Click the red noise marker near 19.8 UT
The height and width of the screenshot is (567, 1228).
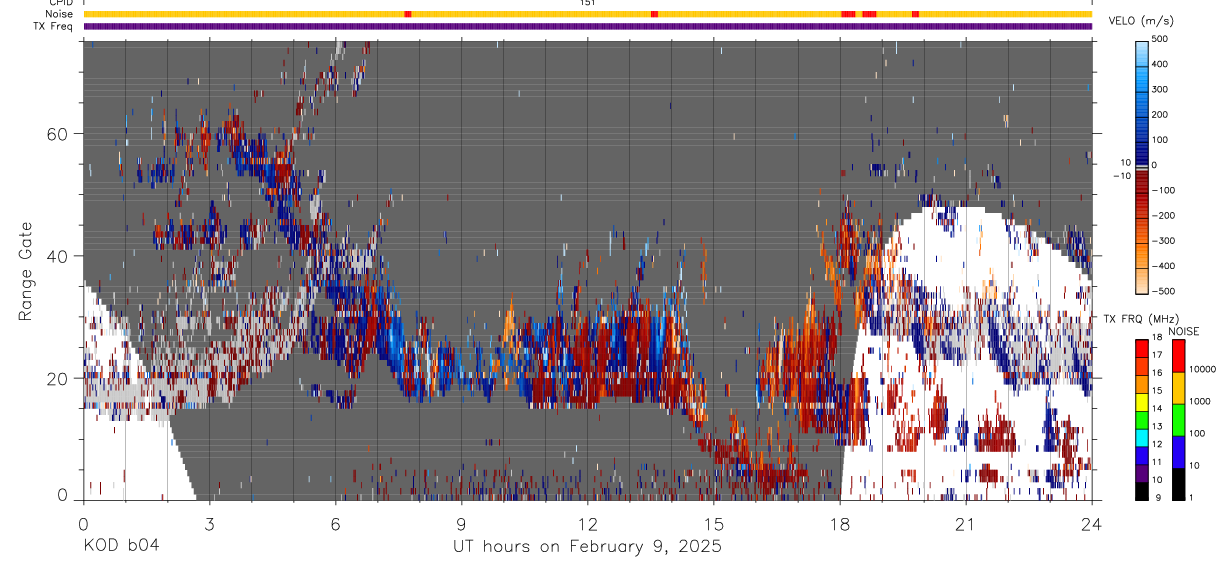pyautogui.click(x=915, y=14)
